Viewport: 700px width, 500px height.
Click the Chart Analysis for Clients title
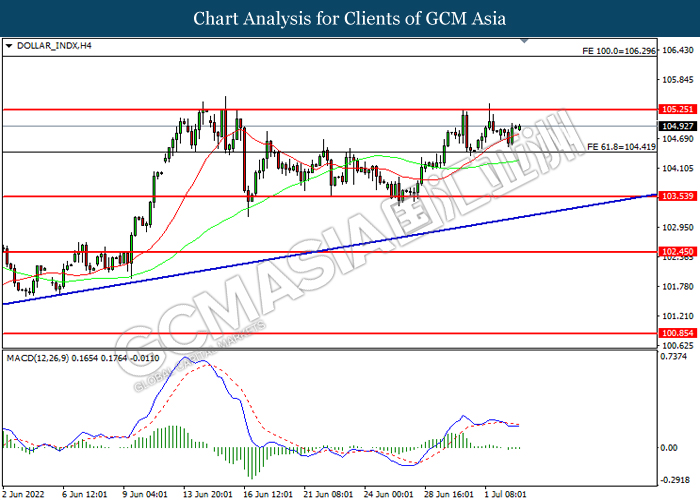(x=349, y=19)
